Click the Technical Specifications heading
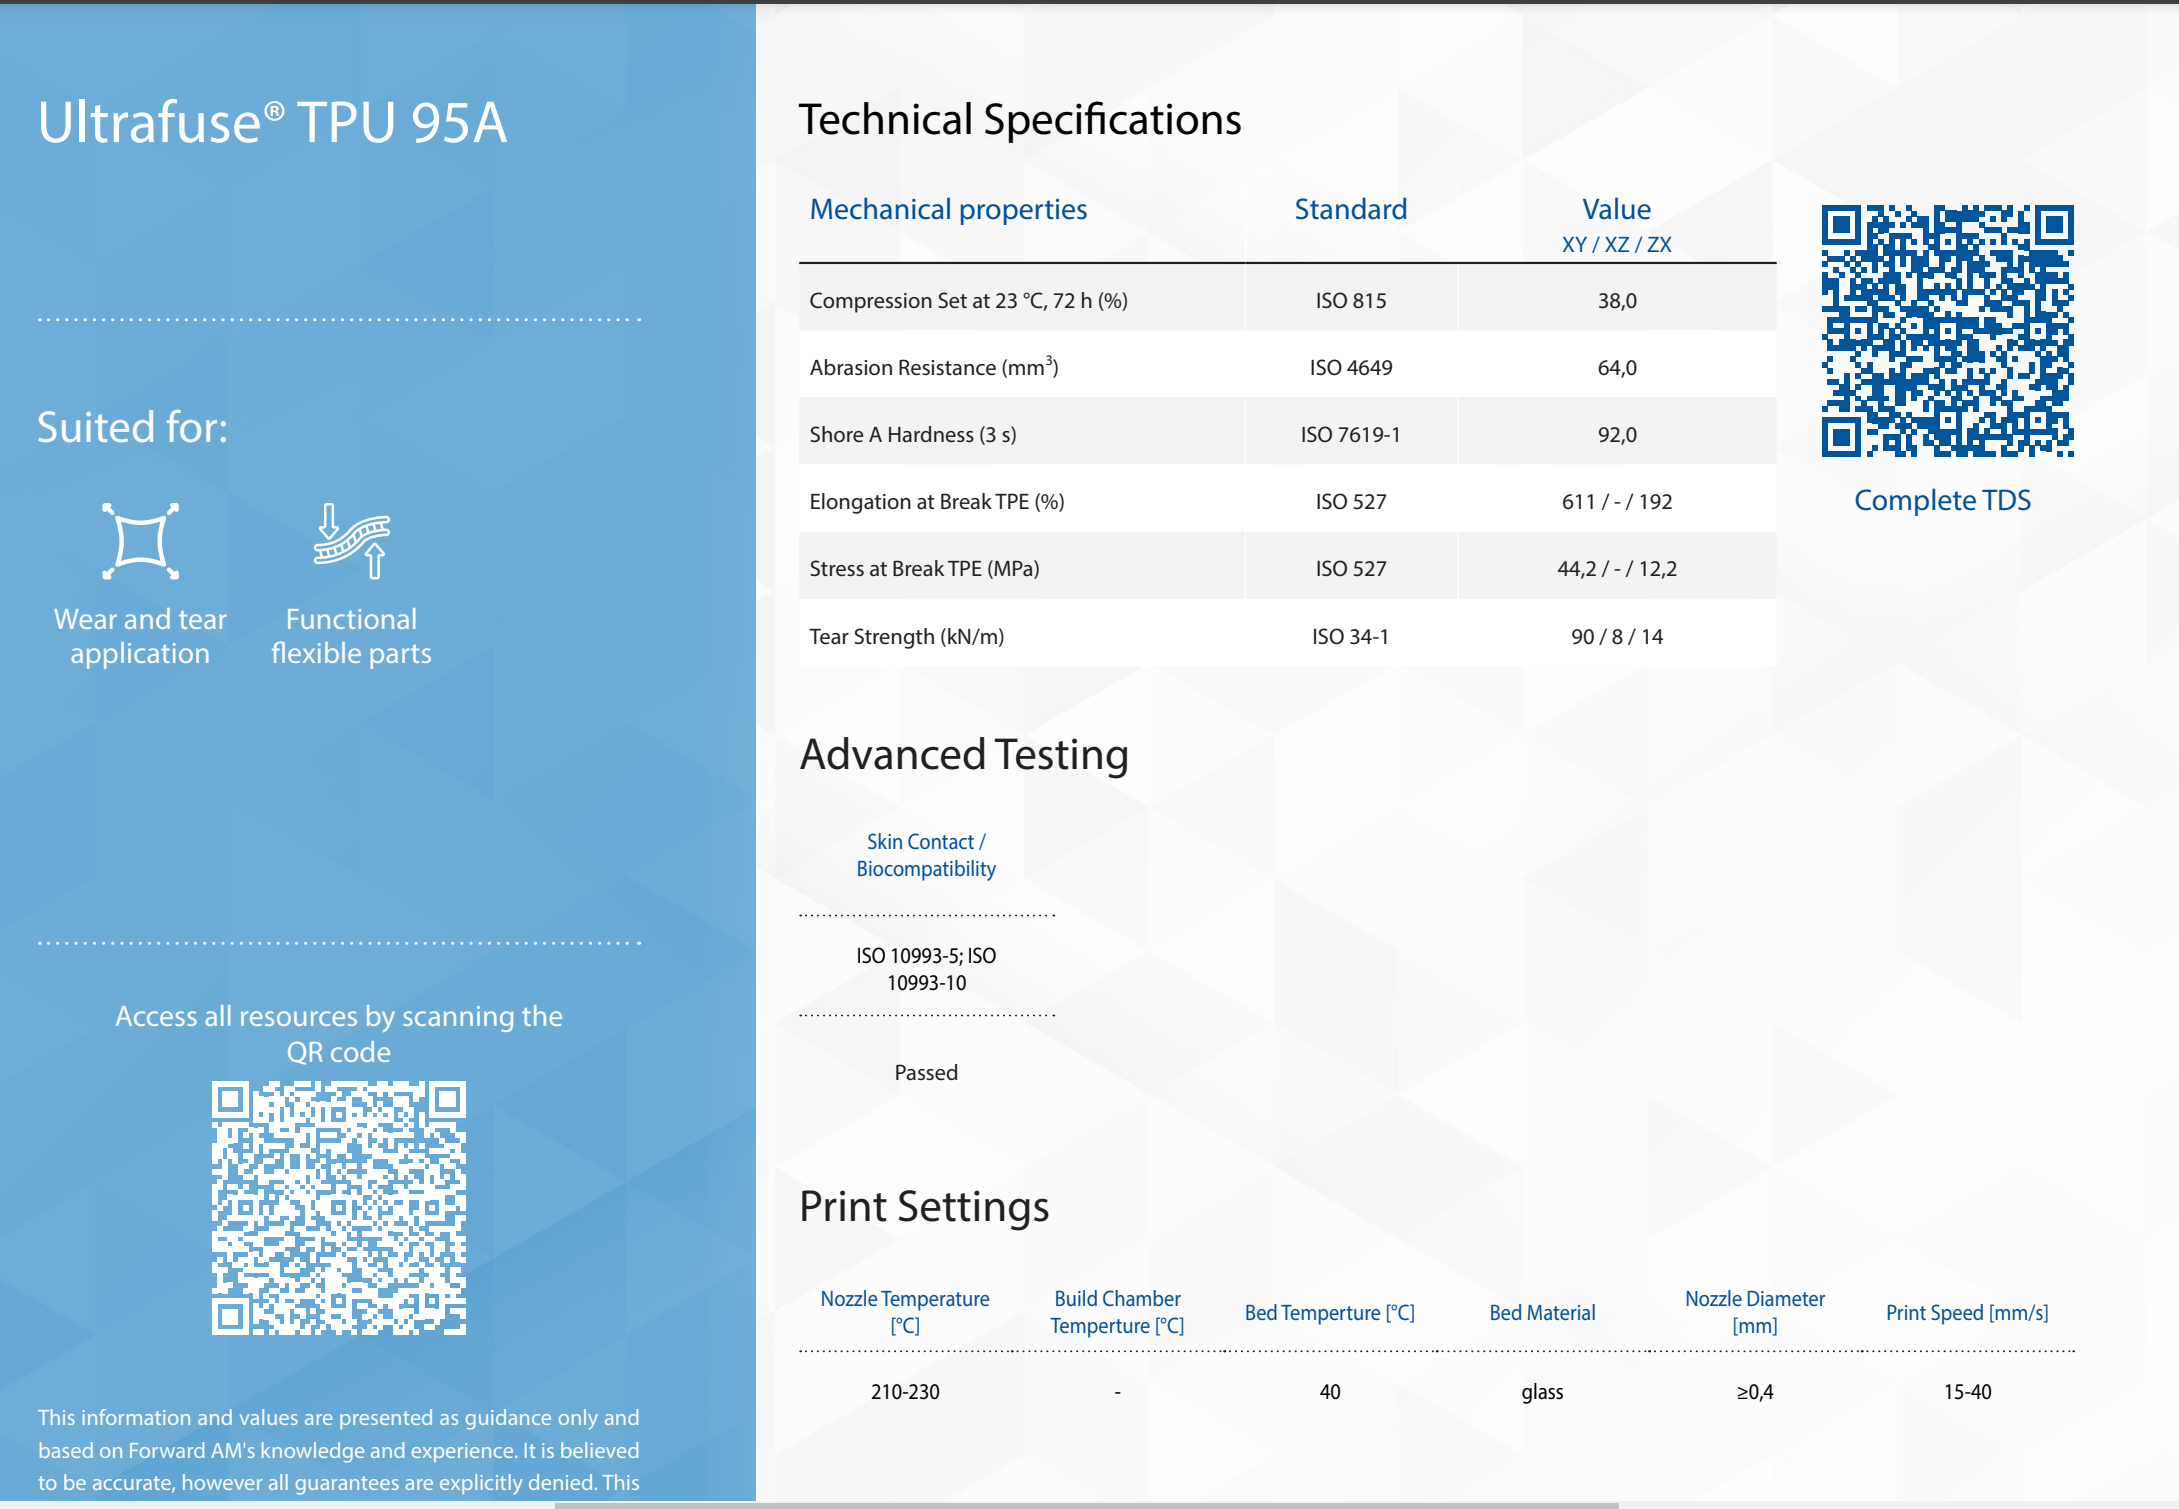2179x1509 pixels. 1019,120
